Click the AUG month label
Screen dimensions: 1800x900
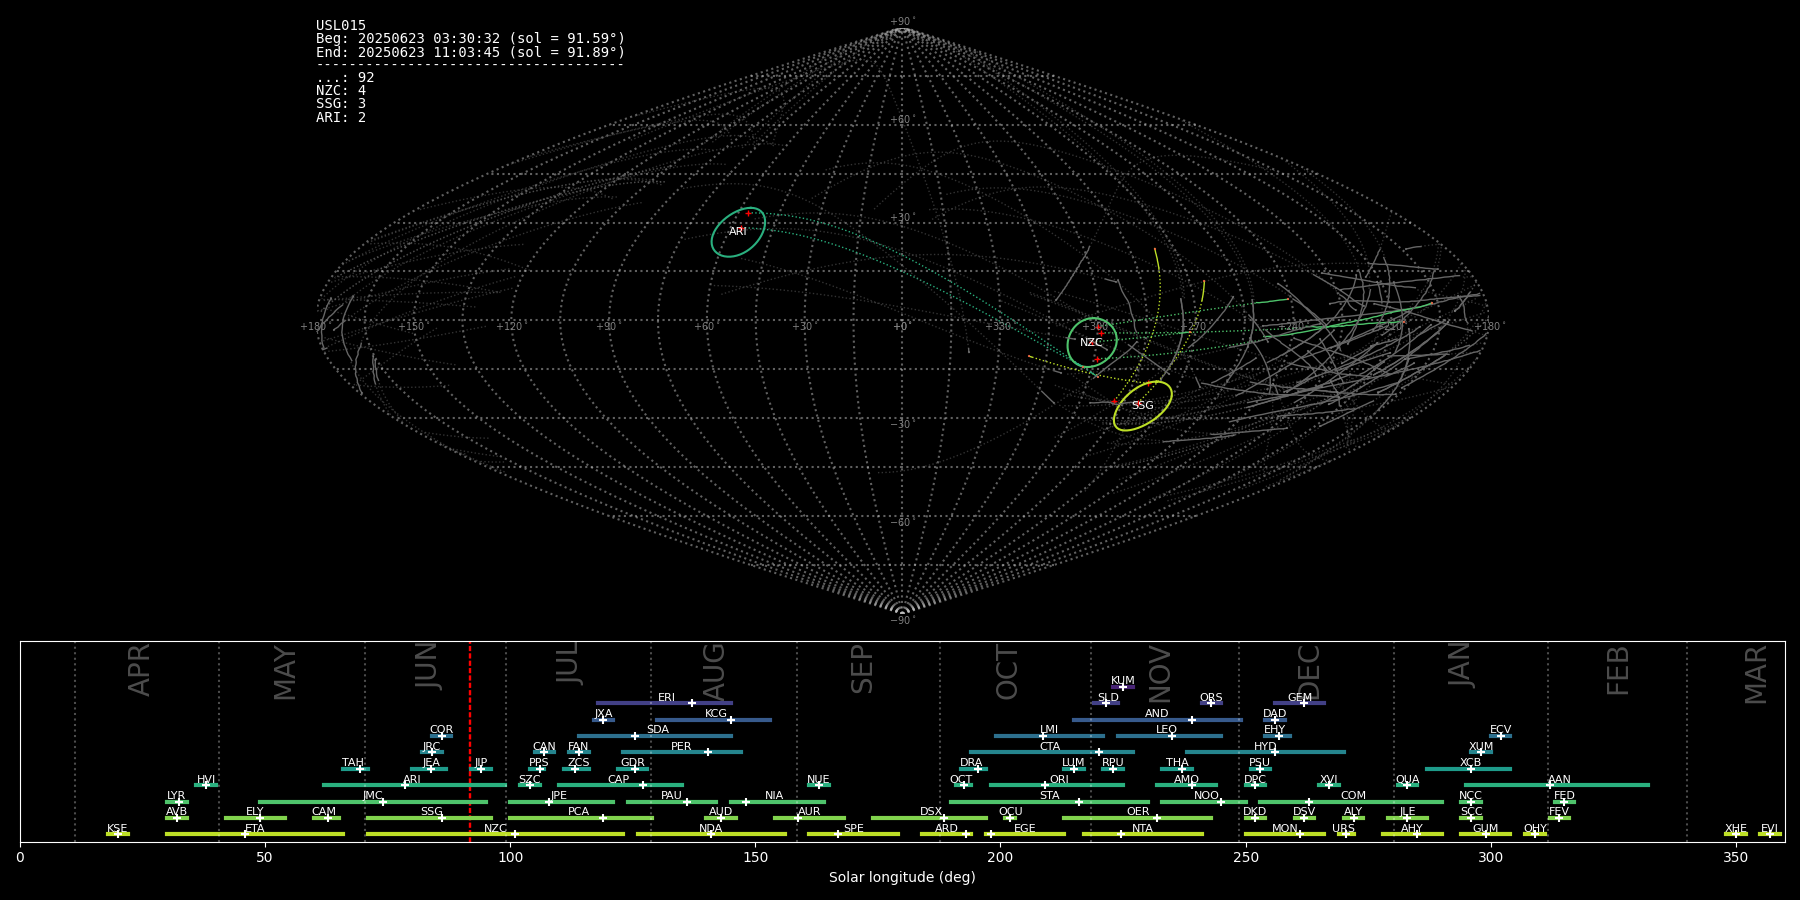pos(714,671)
